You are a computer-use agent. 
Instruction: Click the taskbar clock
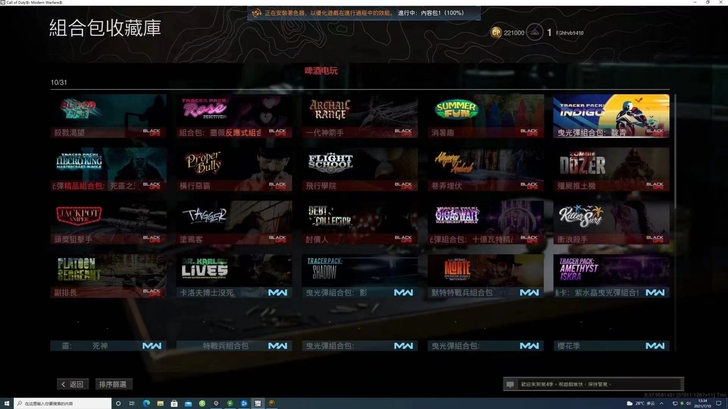[702, 403]
